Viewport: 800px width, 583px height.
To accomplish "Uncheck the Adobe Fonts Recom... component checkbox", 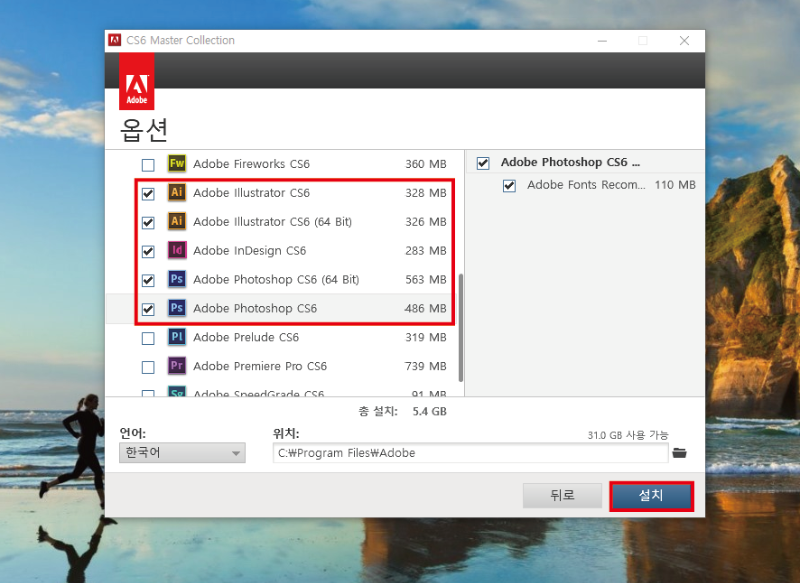I will [509, 186].
